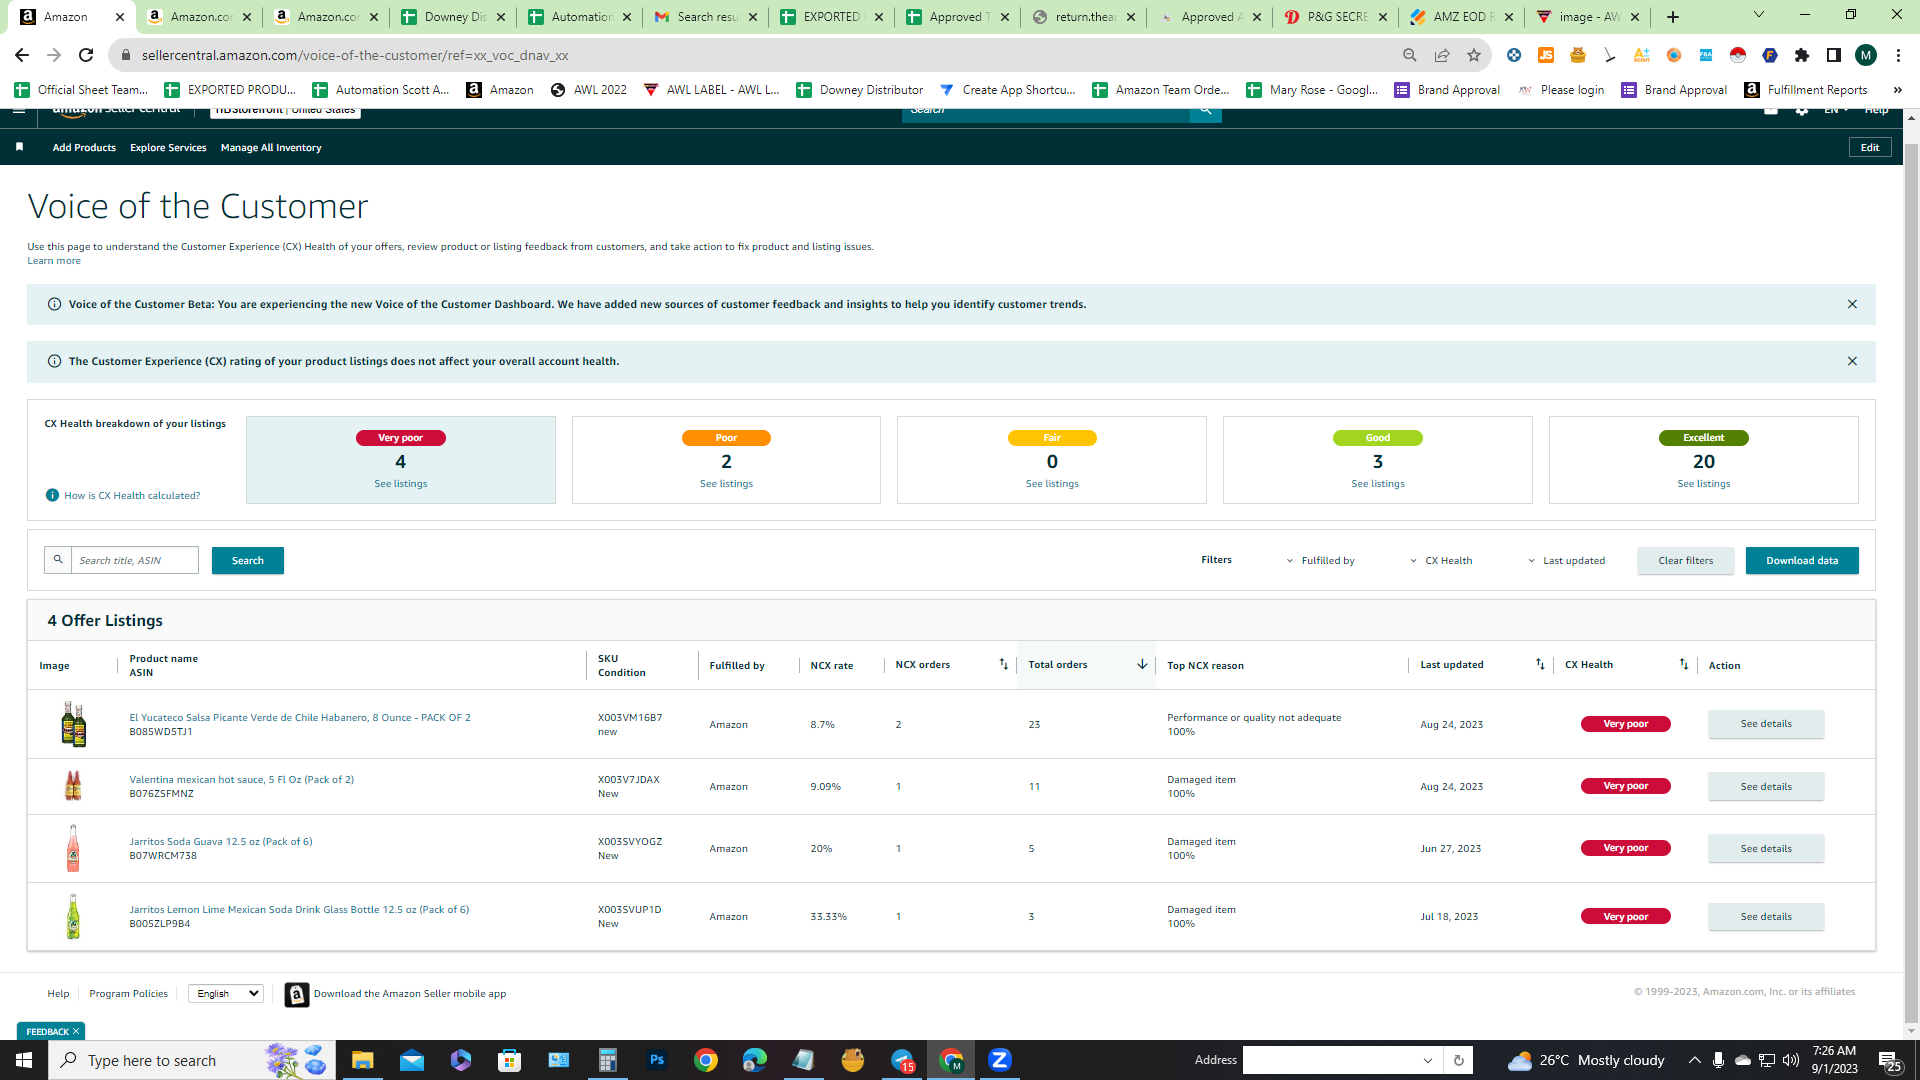The width and height of the screenshot is (1920, 1080).
Task: Open the Calculator app in the taskbar
Action: [x=607, y=1060]
